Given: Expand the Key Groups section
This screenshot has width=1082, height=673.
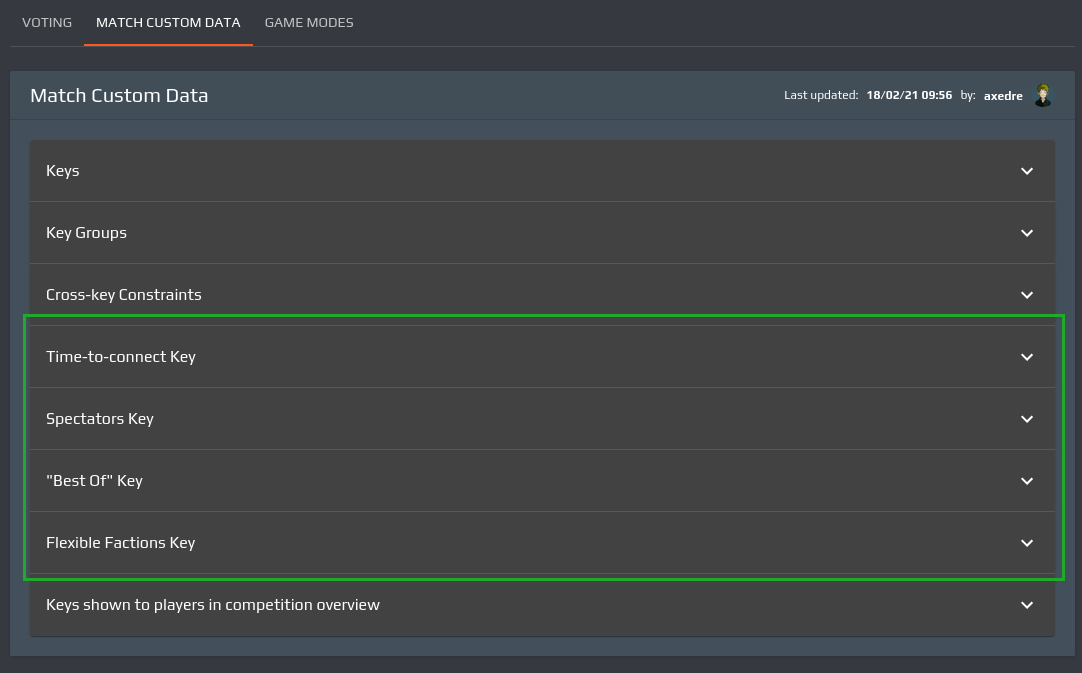Looking at the screenshot, I should [x=87, y=233].
